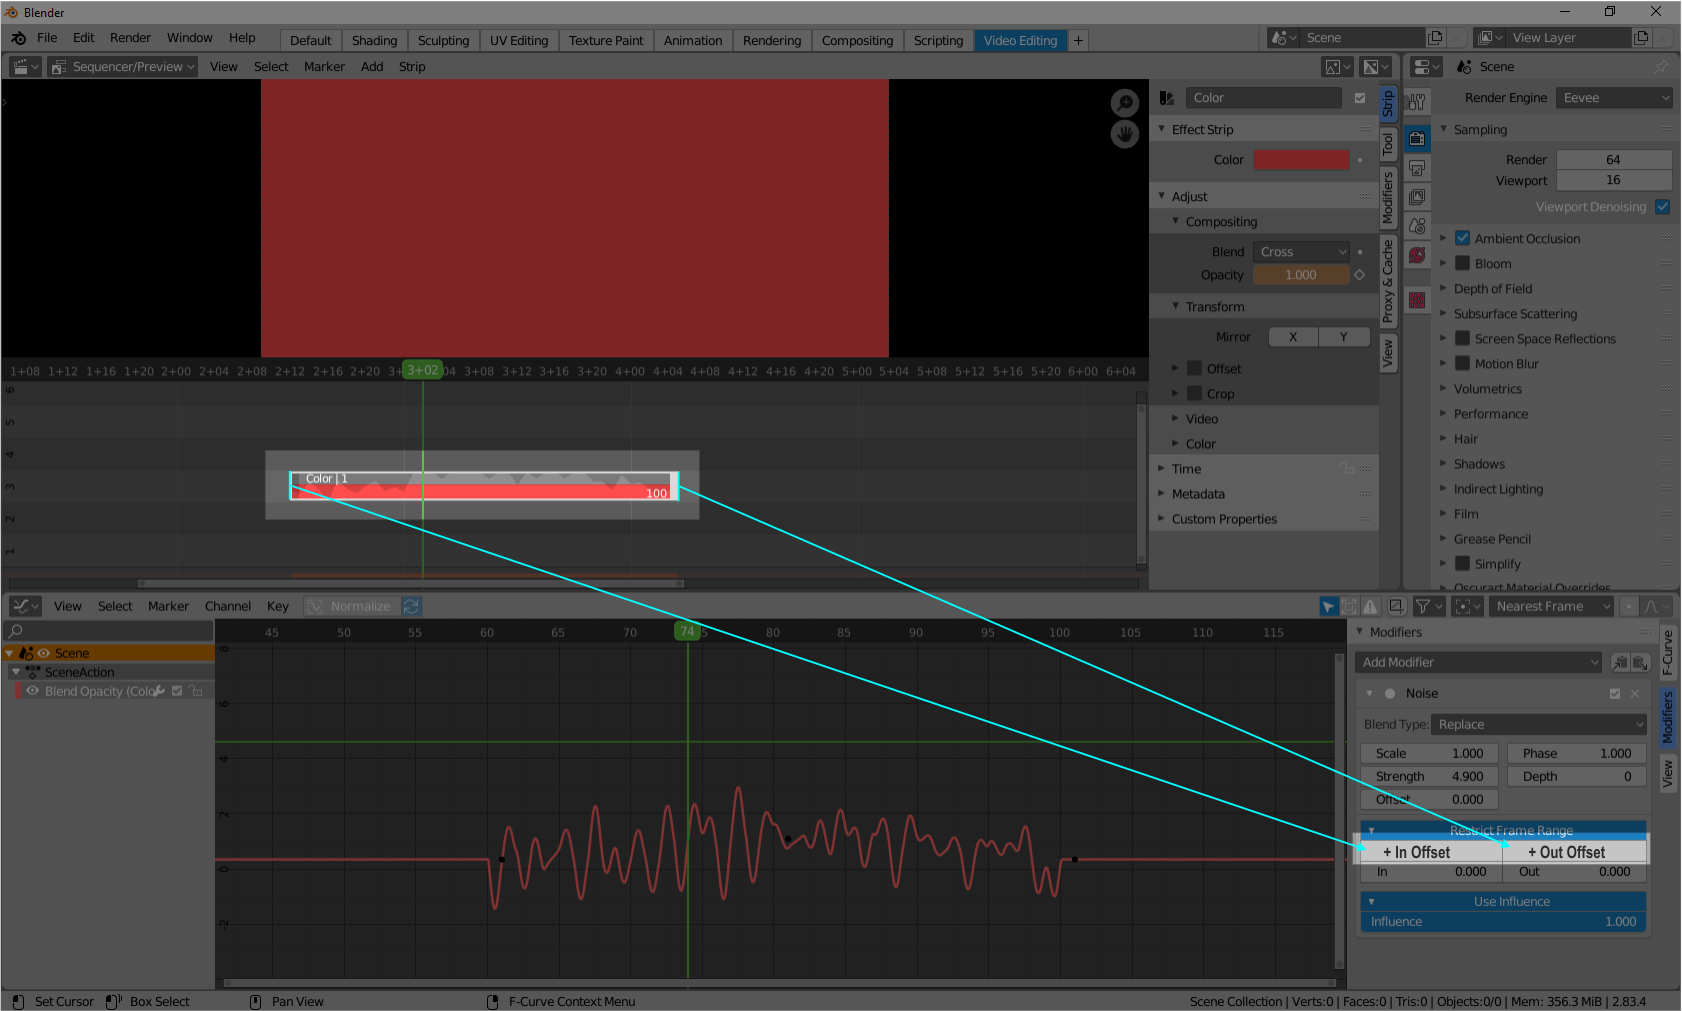The height and width of the screenshot is (1011, 1682).
Task: Click the zoom magnifier gizmo in preview
Action: pos(1125,103)
